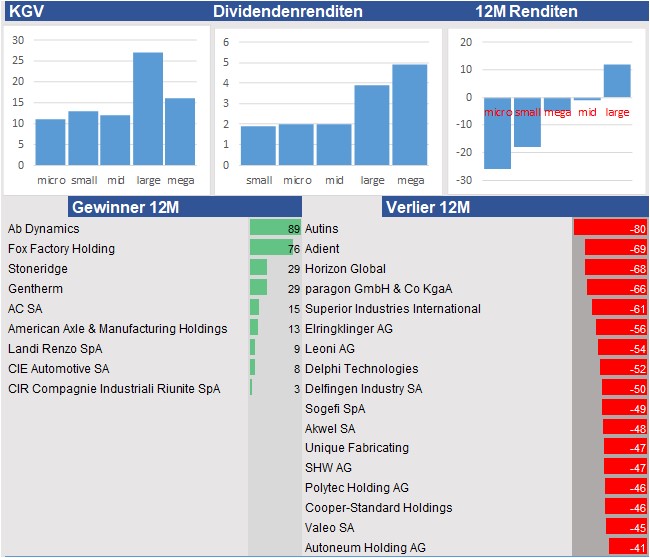This screenshot has height=558, width=650.
Task: Select the Akwel SA row
Action: click(476, 428)
